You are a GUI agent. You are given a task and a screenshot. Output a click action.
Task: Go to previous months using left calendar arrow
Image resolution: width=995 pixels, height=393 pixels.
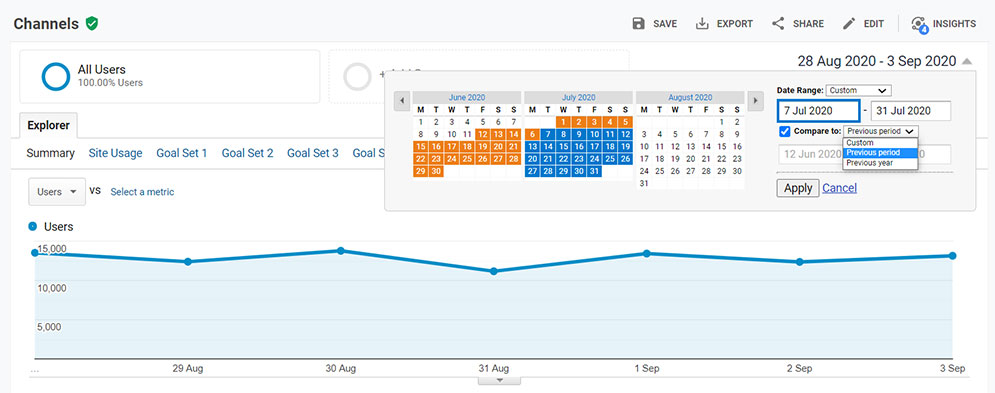click(402, 101)
